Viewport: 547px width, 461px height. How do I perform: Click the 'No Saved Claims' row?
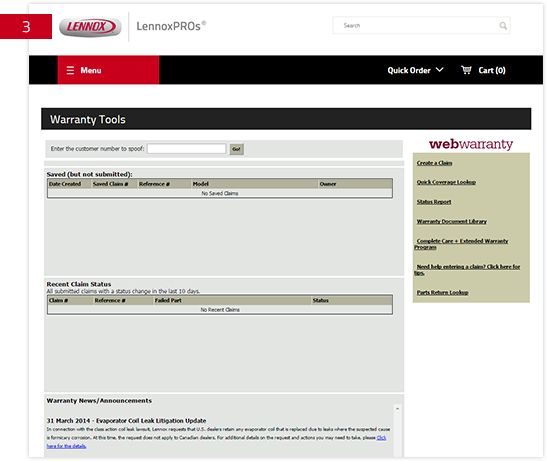[220, 193]
